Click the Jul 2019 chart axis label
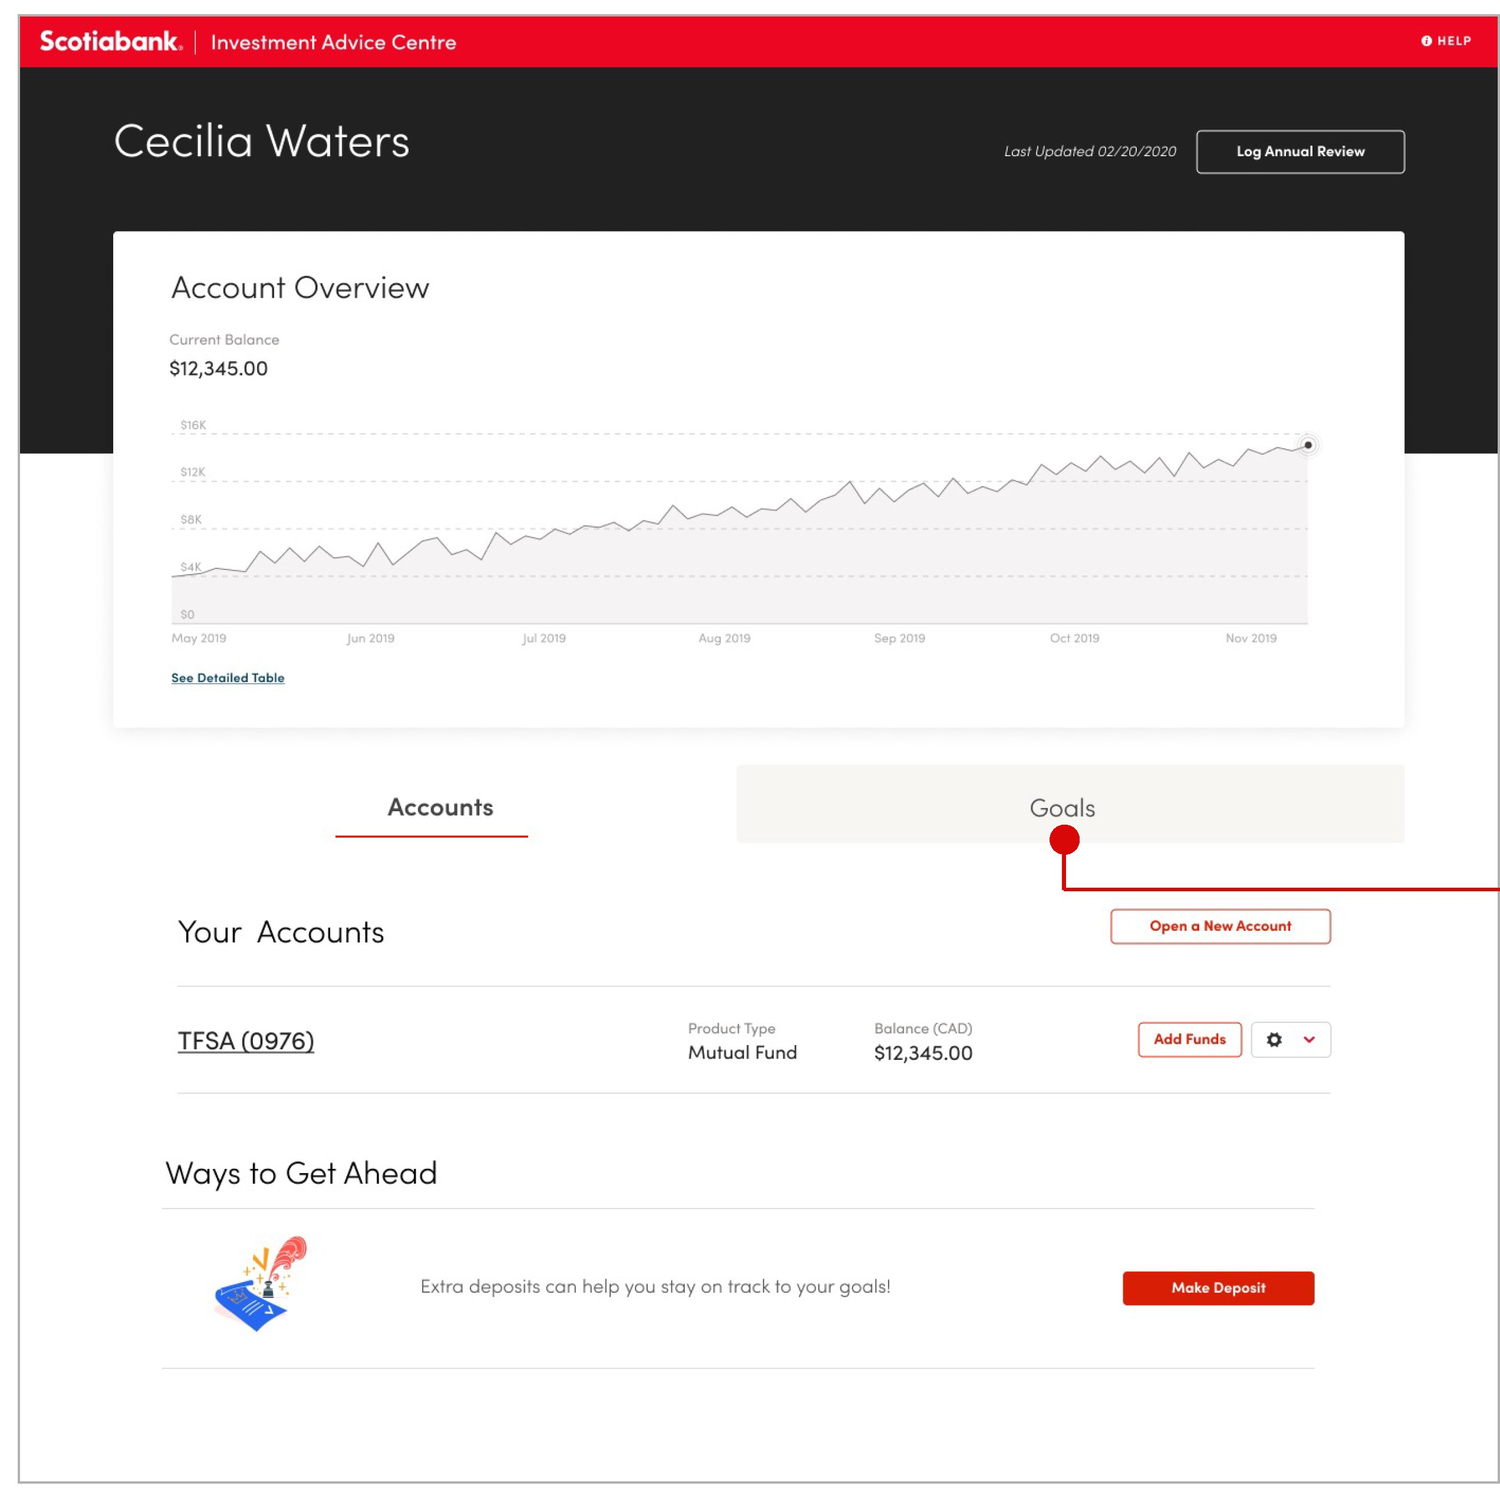Image resolution: width=1500 pixels, height=1499 pixels. (544, 638)
